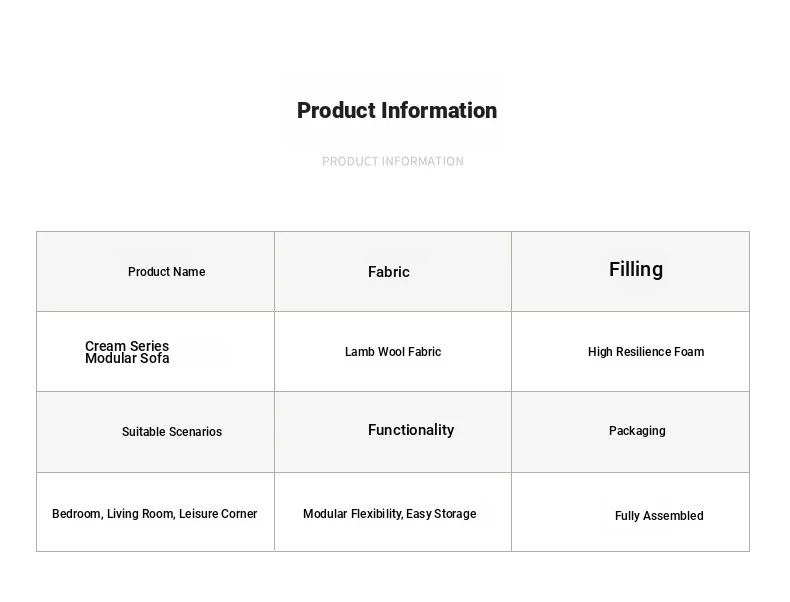Select the Functionality header cell

[393, 432]
